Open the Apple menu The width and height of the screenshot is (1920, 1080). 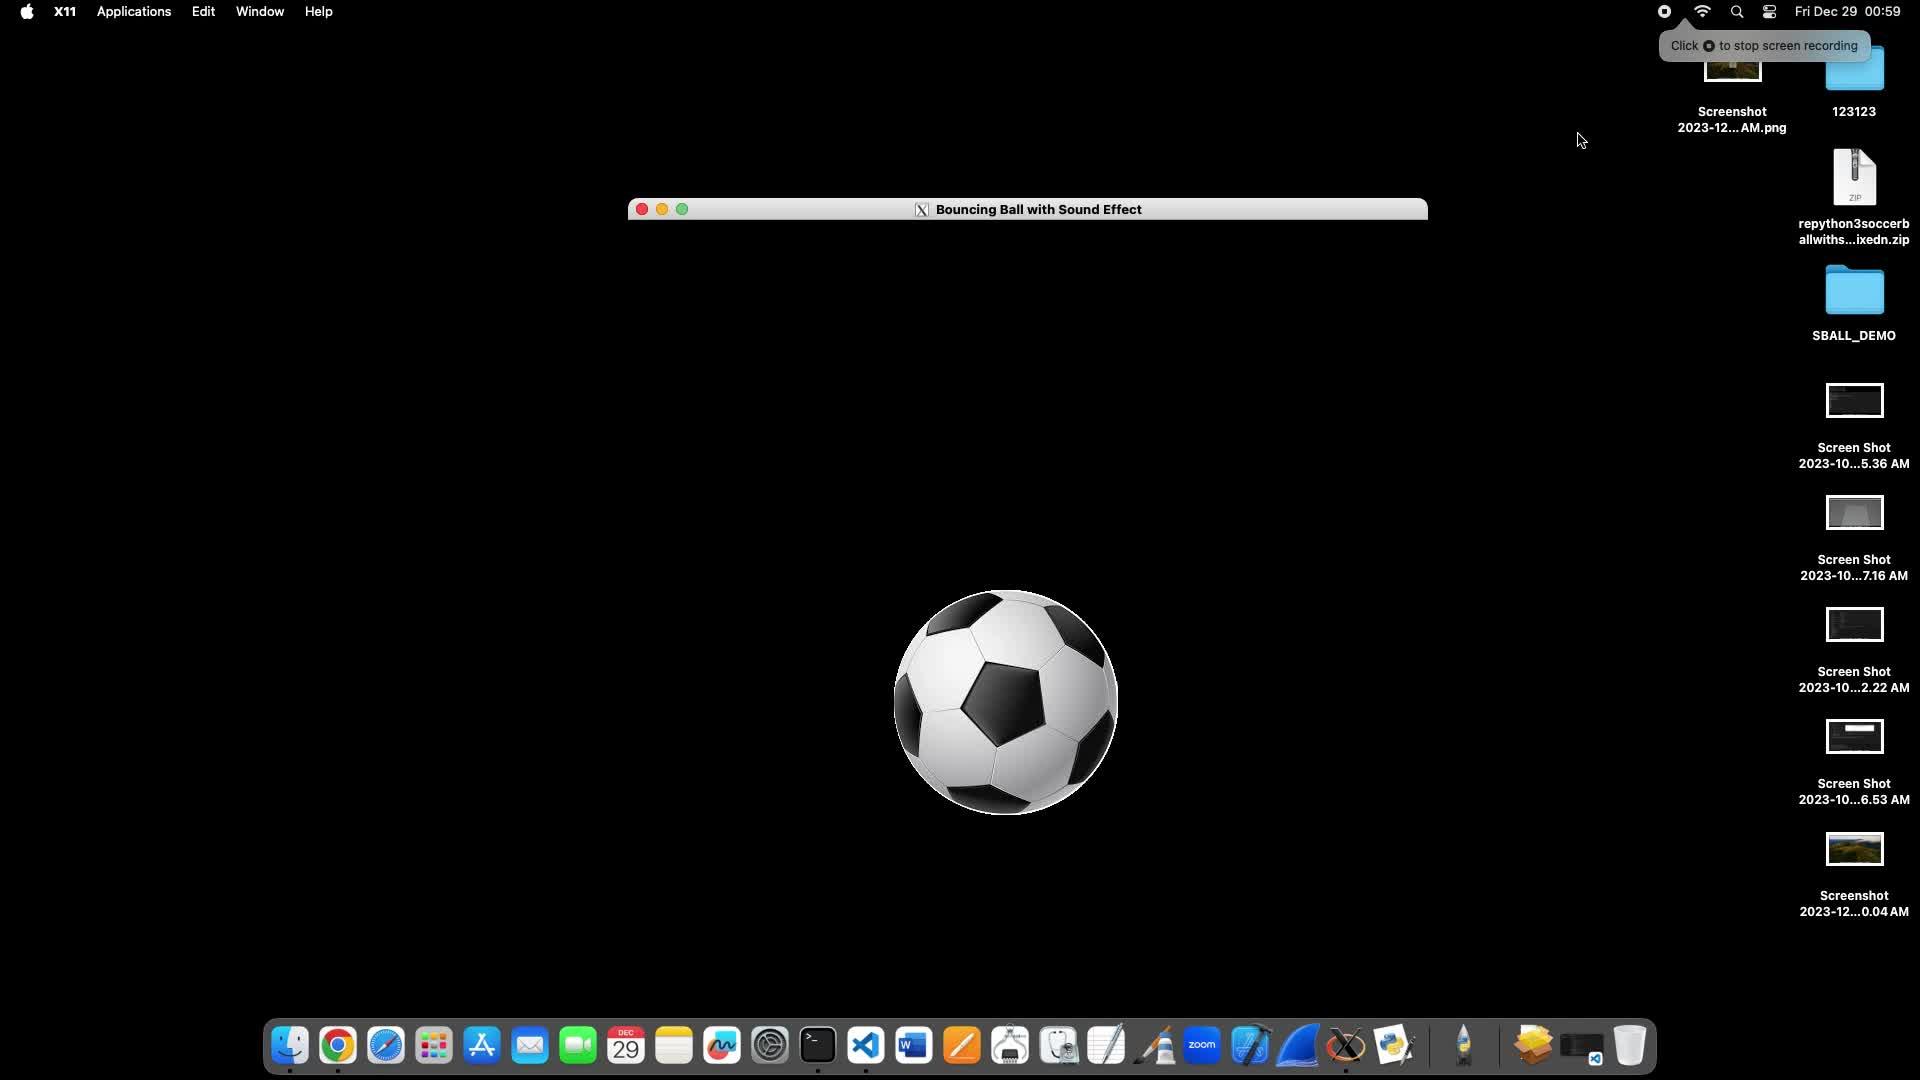27,12
